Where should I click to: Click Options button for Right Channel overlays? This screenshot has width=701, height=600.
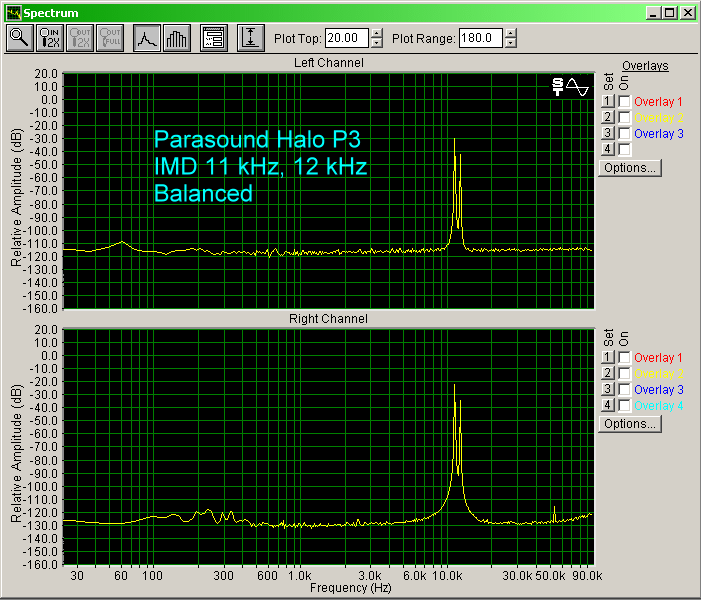pos(629,424)
